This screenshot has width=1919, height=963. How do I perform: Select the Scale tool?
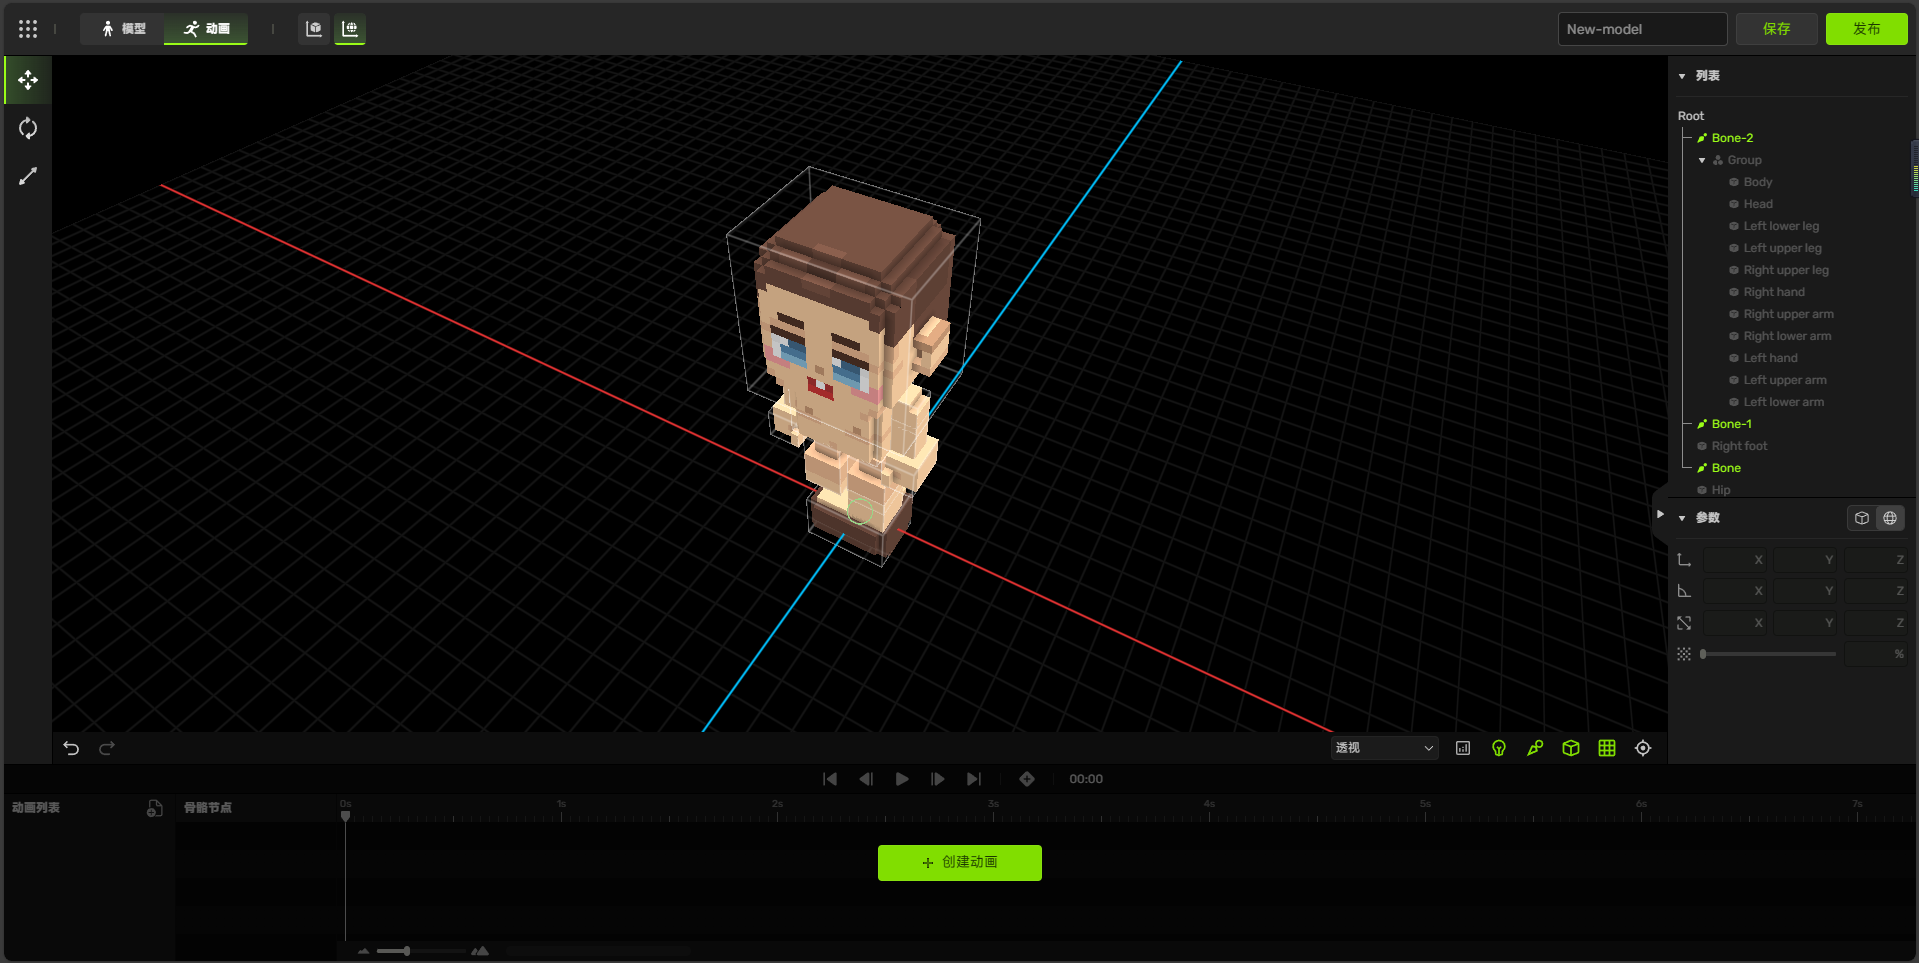[x=28, y=176]
